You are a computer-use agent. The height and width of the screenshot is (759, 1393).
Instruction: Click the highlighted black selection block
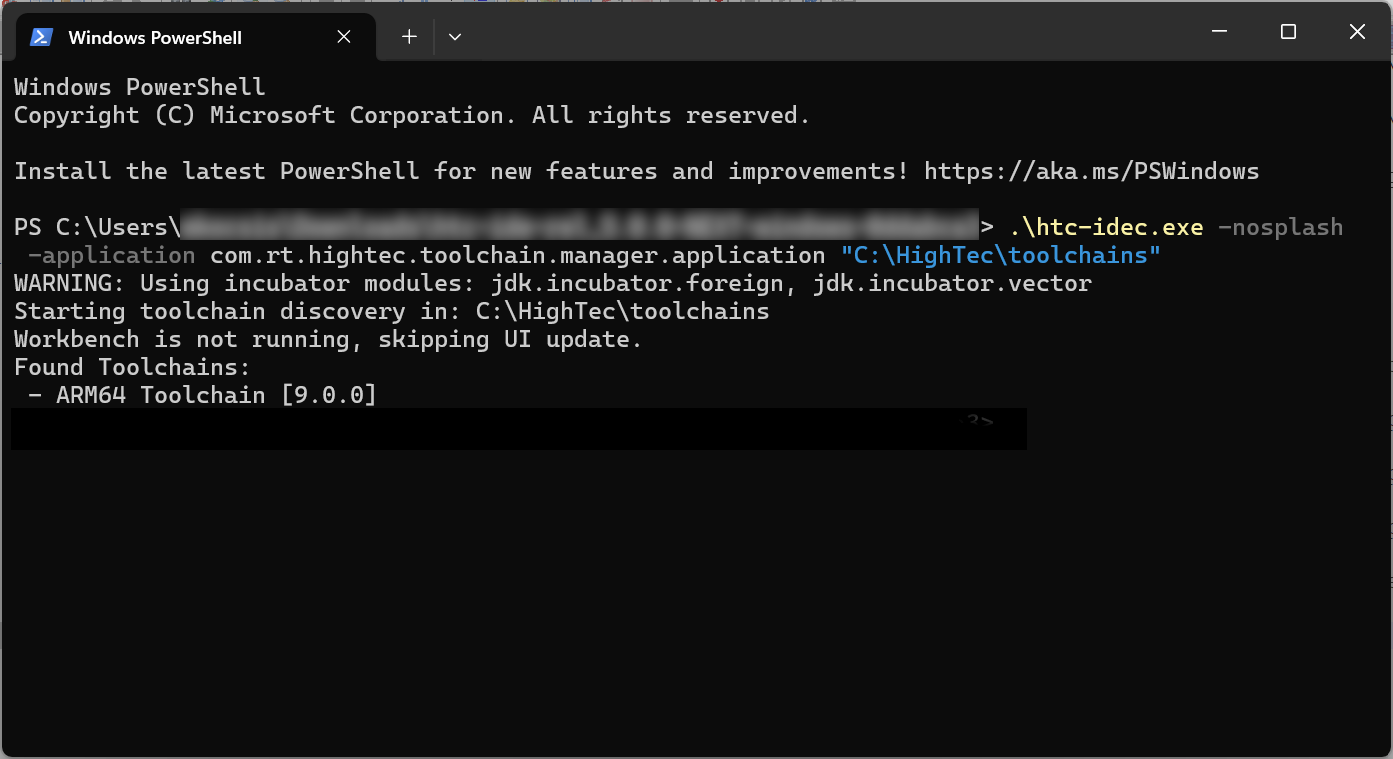(518, 428)
